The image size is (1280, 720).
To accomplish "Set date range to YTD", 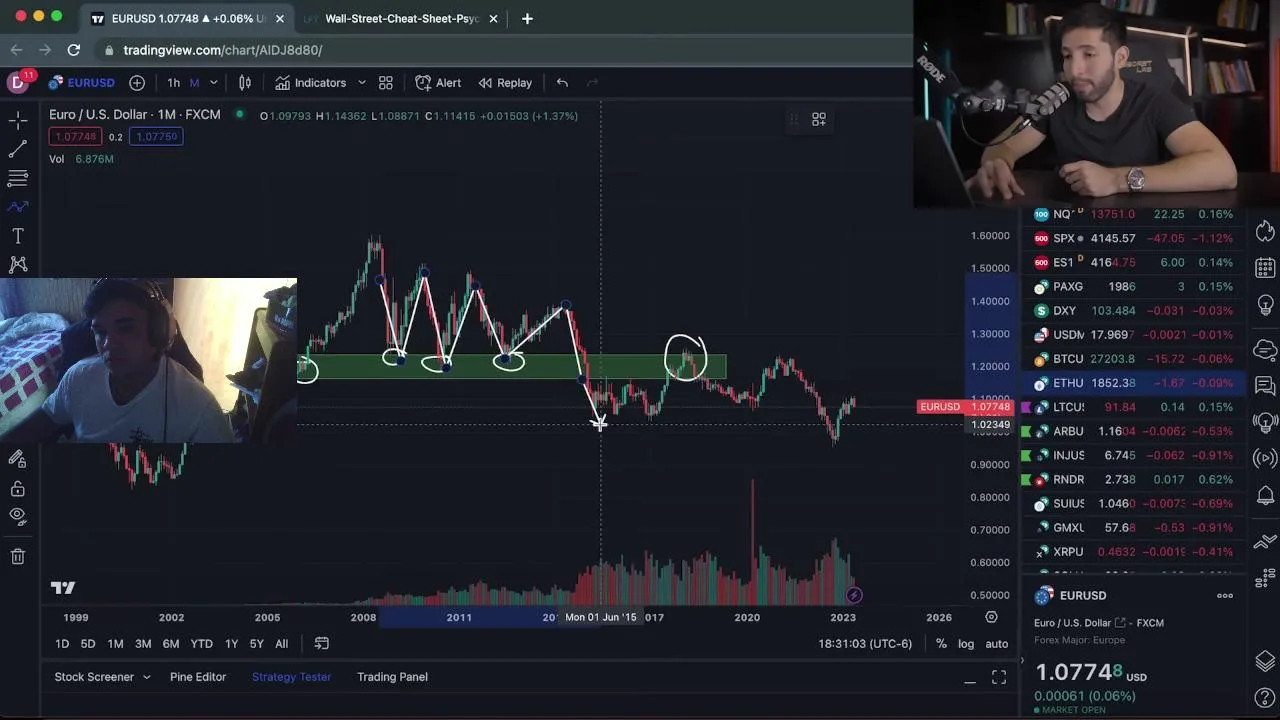I will click(x=201, y=644).
